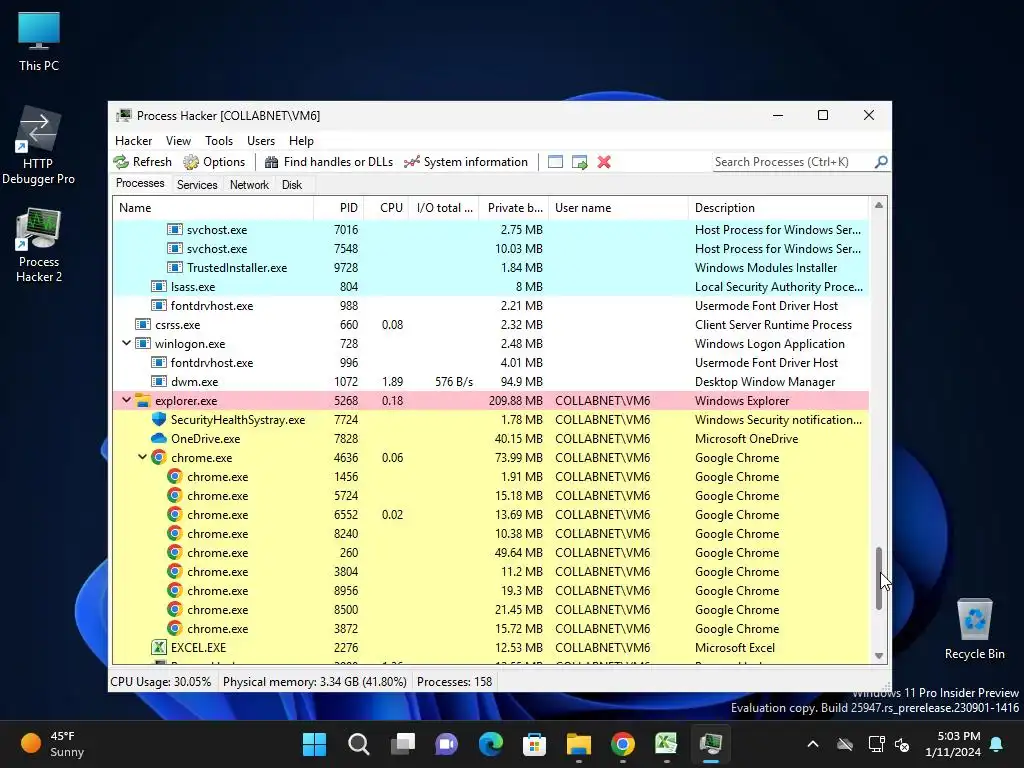Open Excel from the taskbar
The height and width of the screenshot is (768, 1024).
(666, 744)
